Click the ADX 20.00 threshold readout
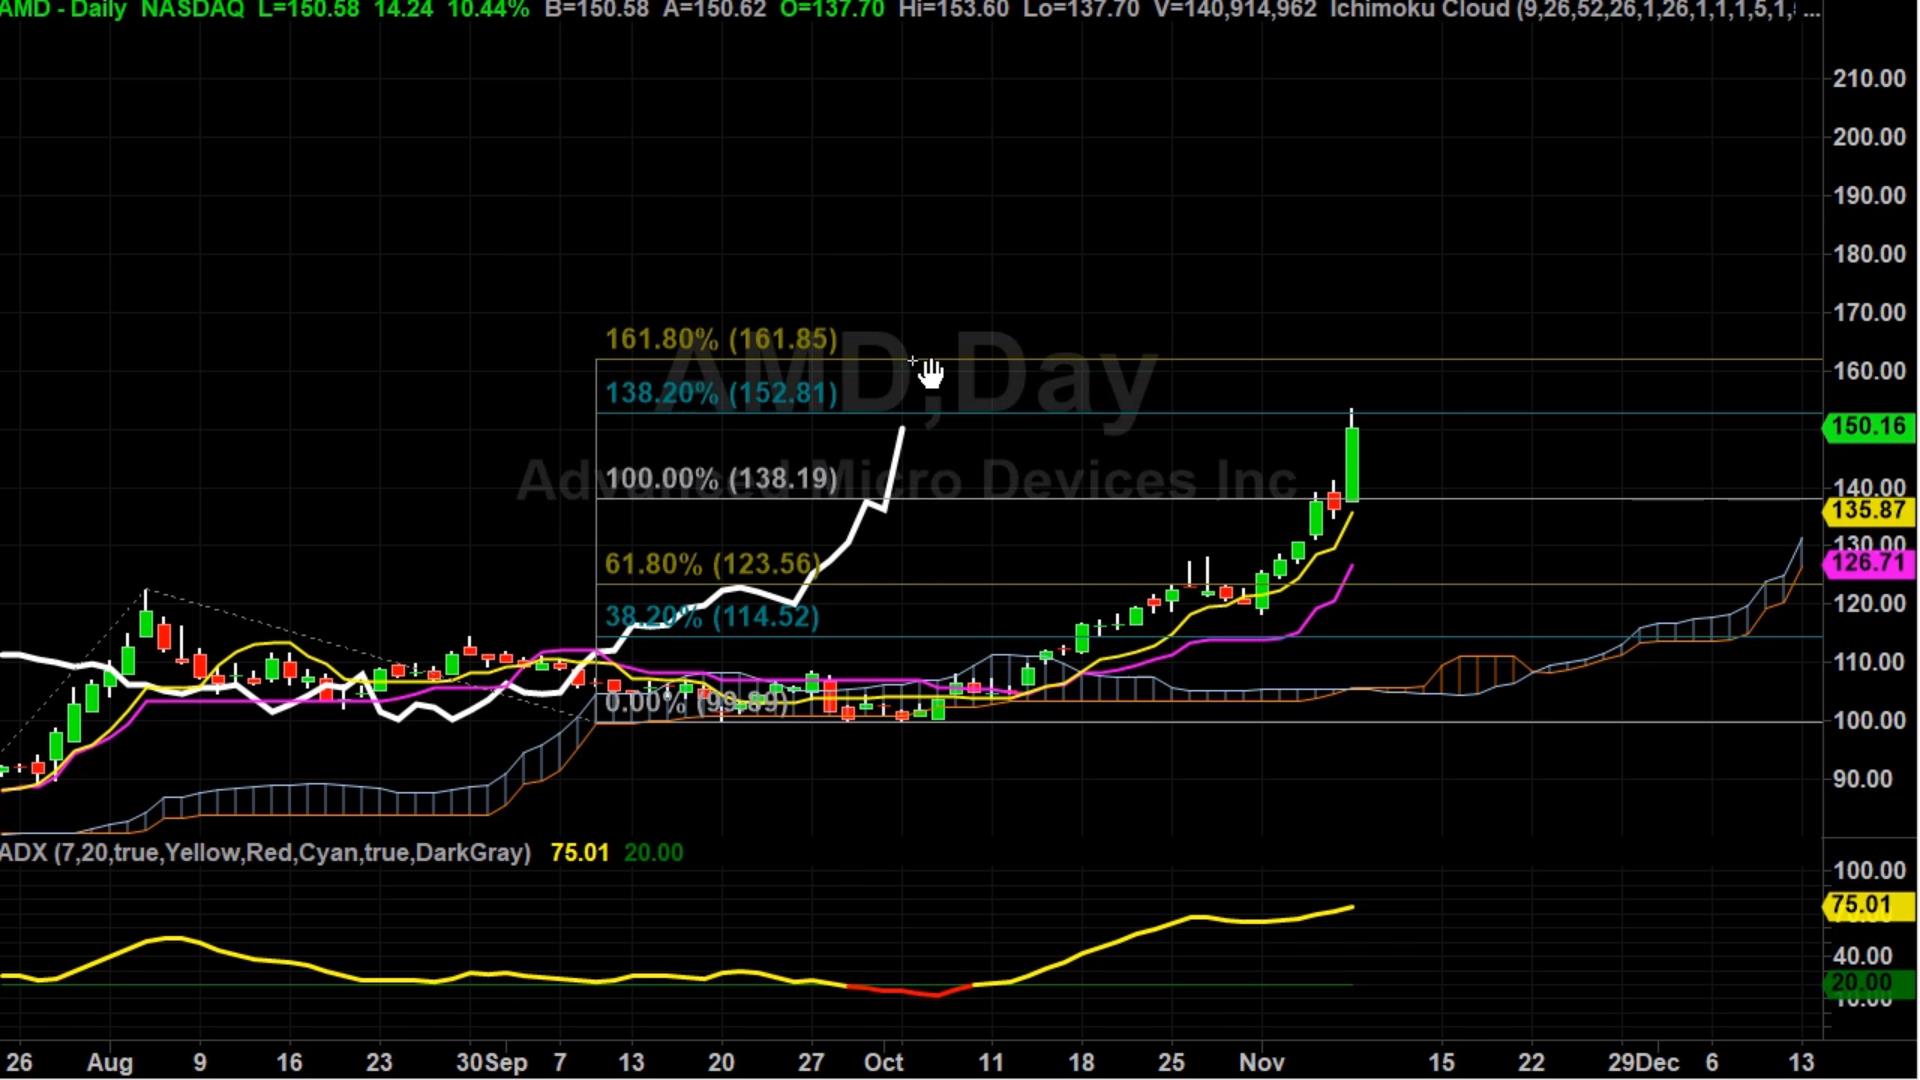This screenshot has height=1080, width=1920. (654, 853)
